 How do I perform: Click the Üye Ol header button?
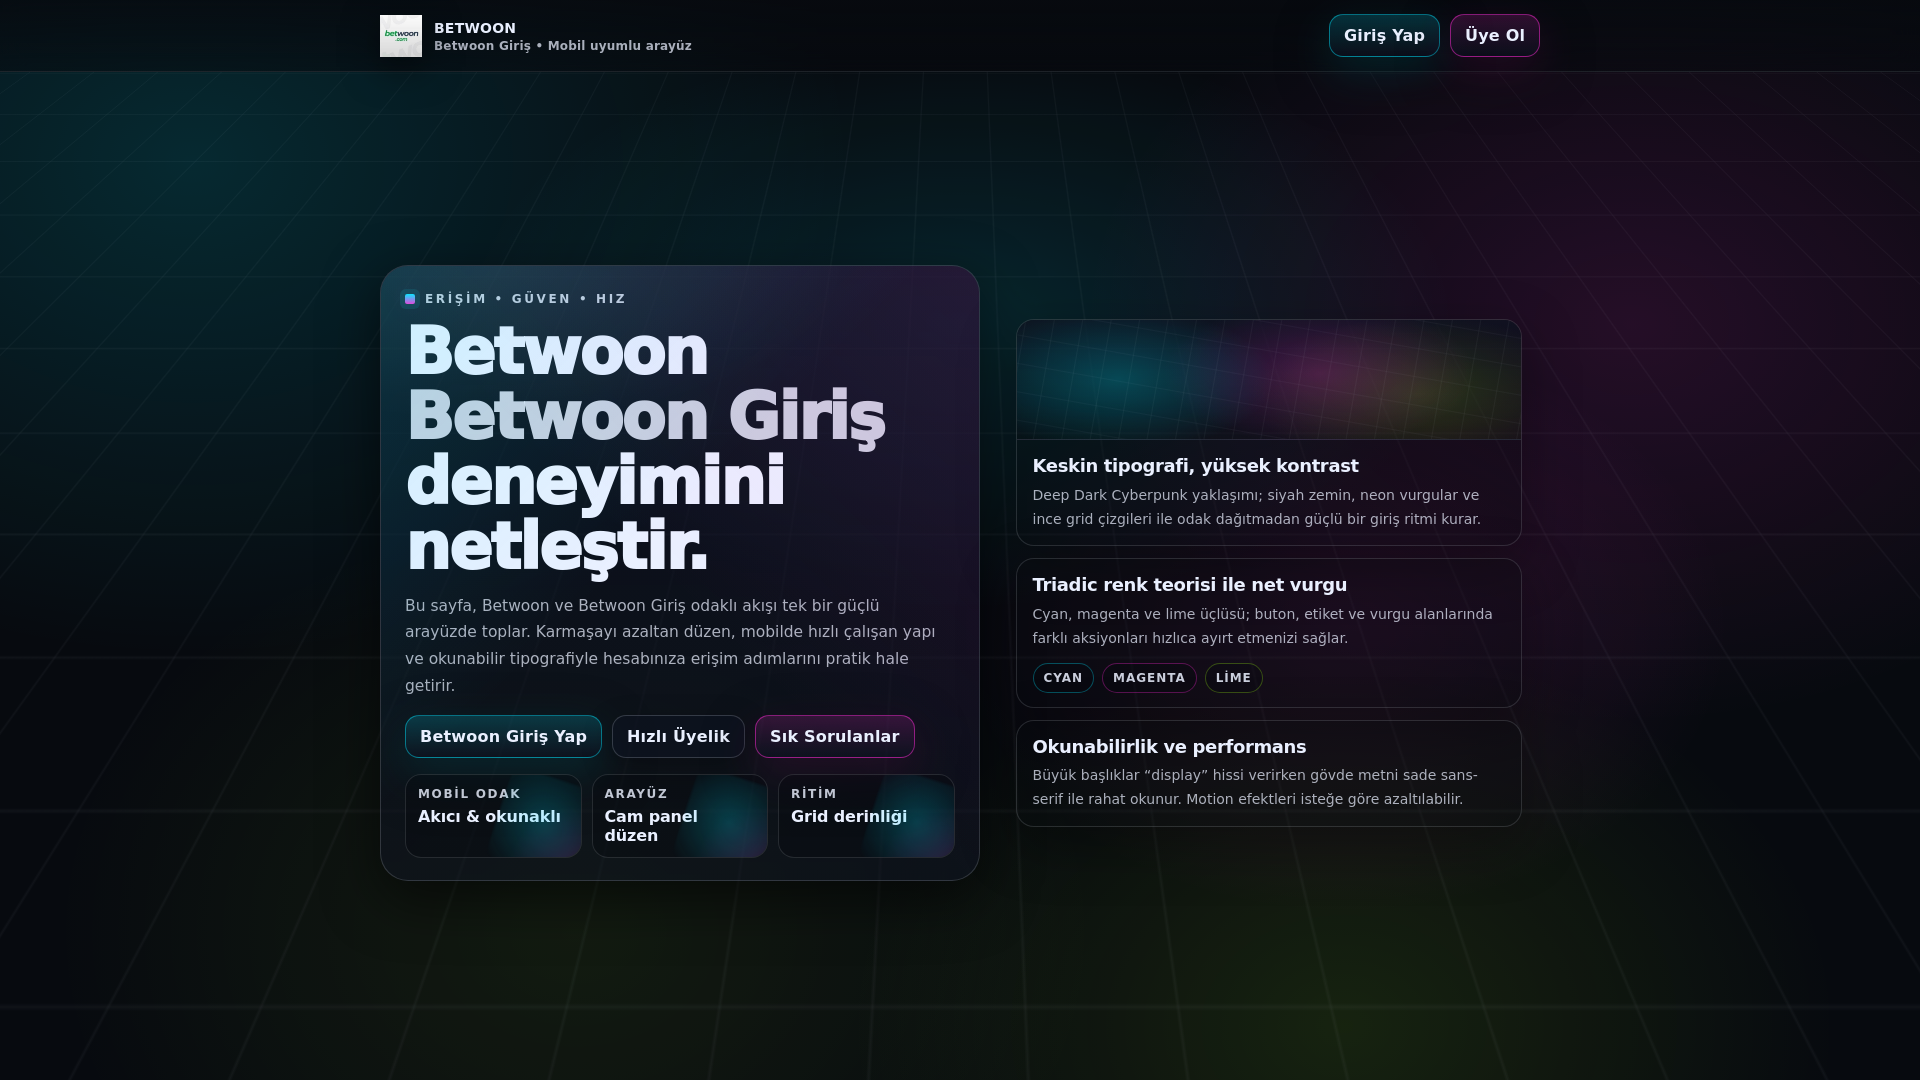1495,36
